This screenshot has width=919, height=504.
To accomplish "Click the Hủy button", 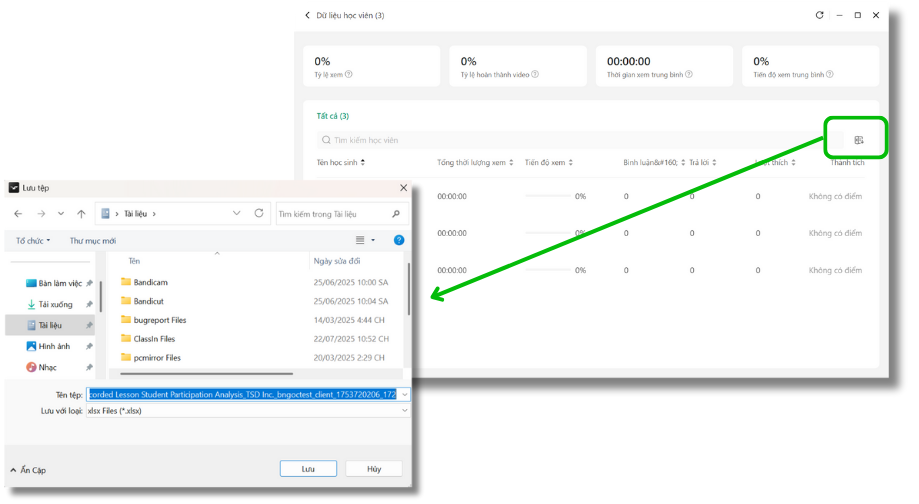I will point(374,469).
